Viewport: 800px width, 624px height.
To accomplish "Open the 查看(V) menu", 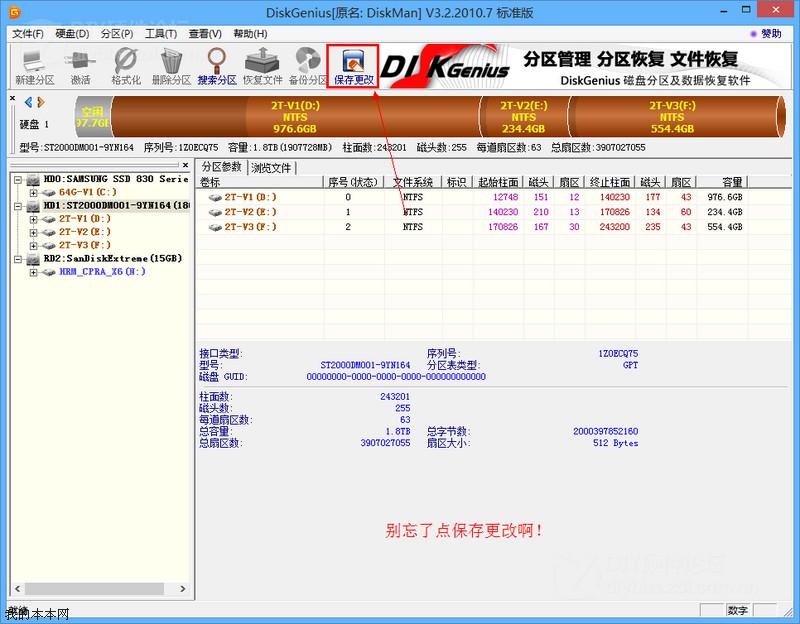I will (x=205, y=34).
